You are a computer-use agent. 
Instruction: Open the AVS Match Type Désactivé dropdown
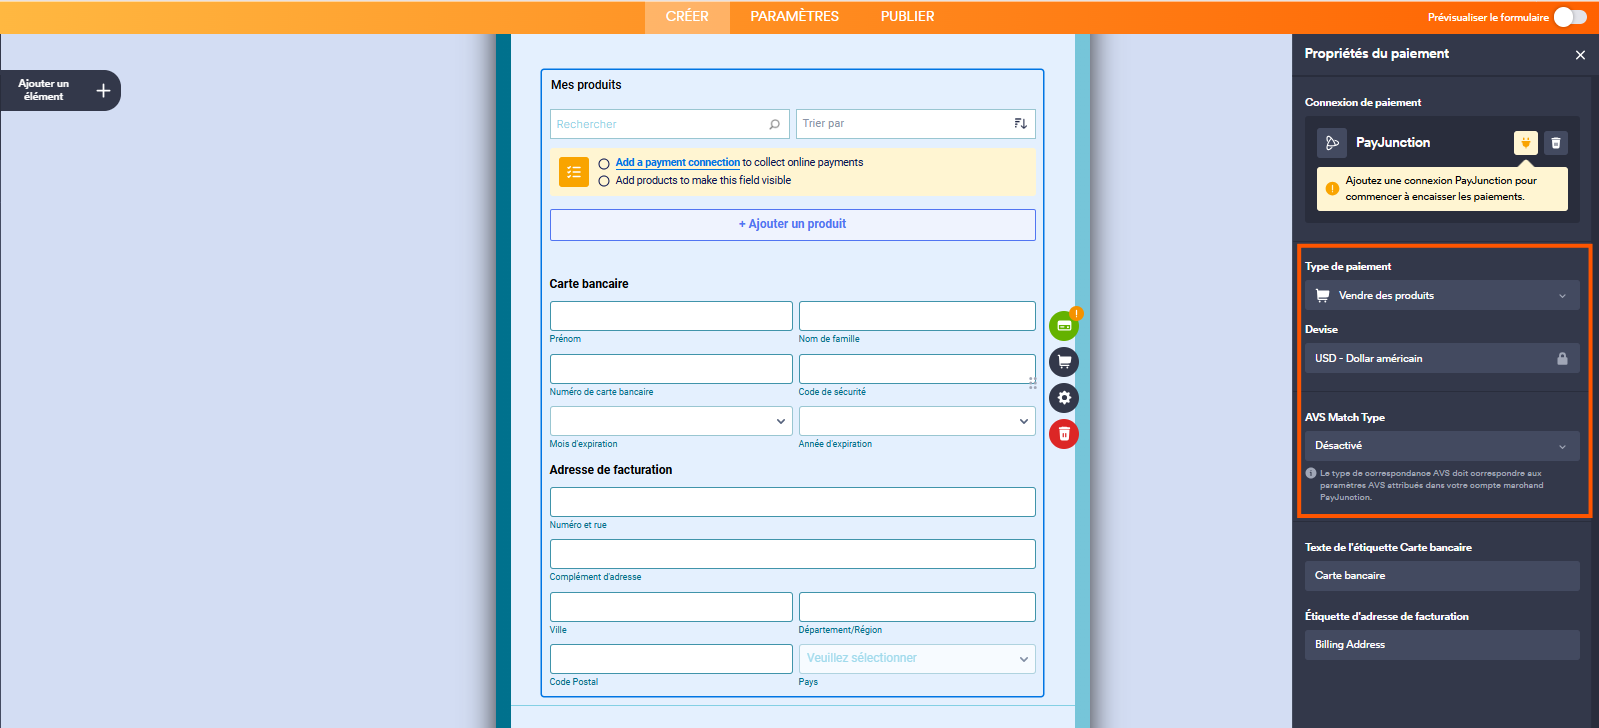point(1442,446)
